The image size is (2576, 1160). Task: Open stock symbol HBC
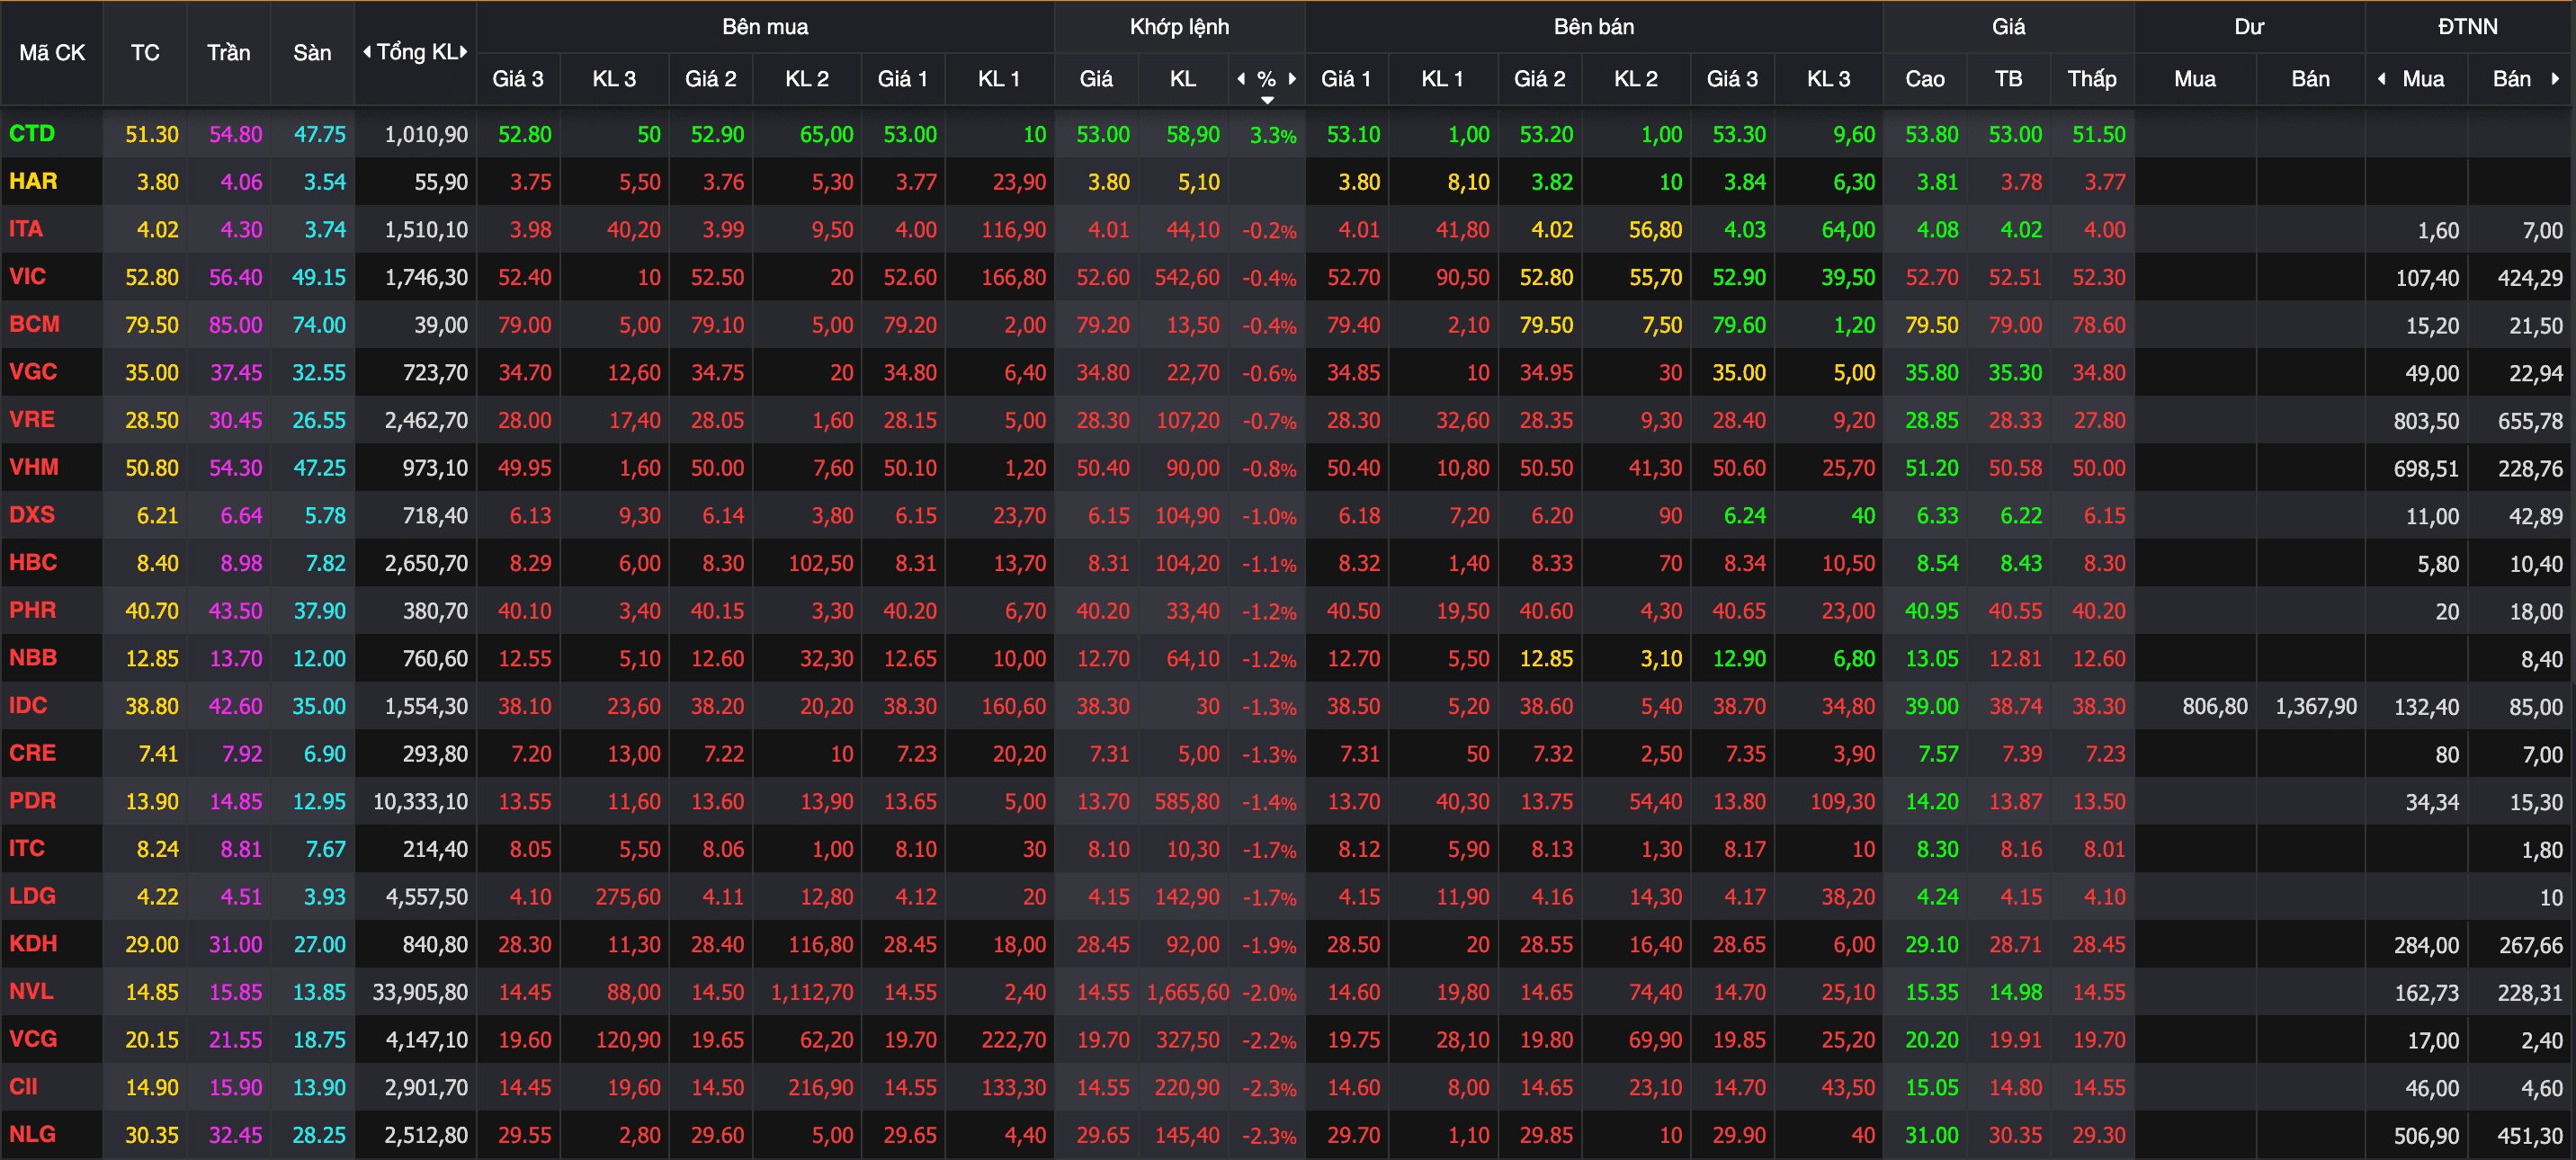click(33, 563)
